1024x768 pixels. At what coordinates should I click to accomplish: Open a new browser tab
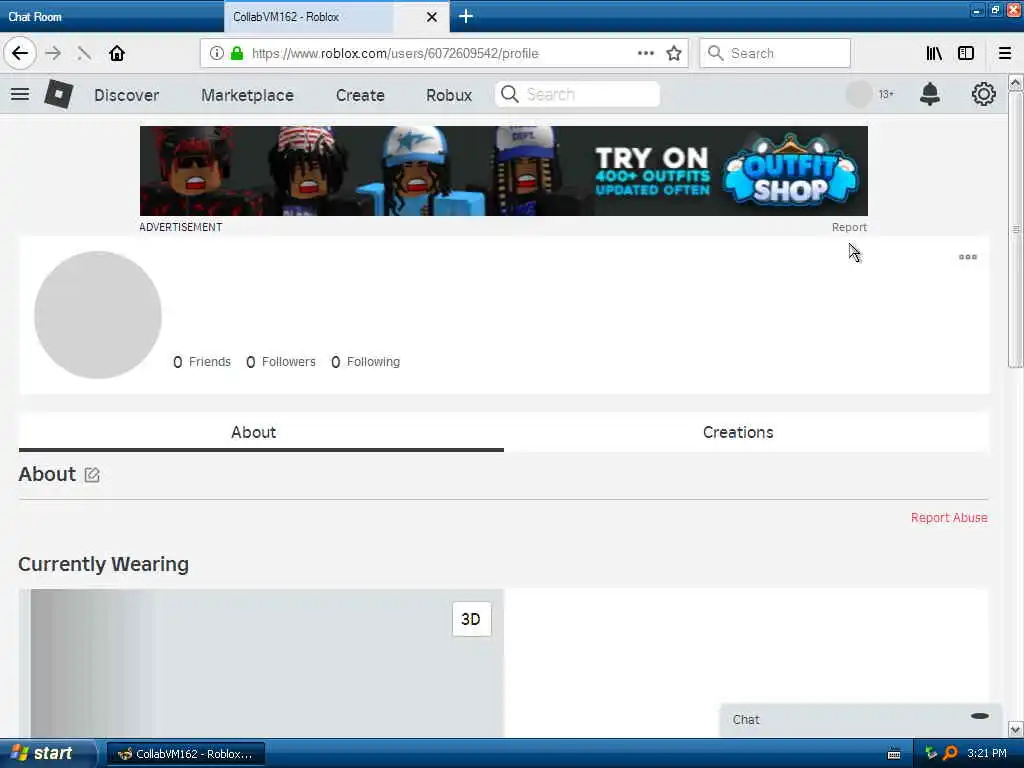click(466, 16)
